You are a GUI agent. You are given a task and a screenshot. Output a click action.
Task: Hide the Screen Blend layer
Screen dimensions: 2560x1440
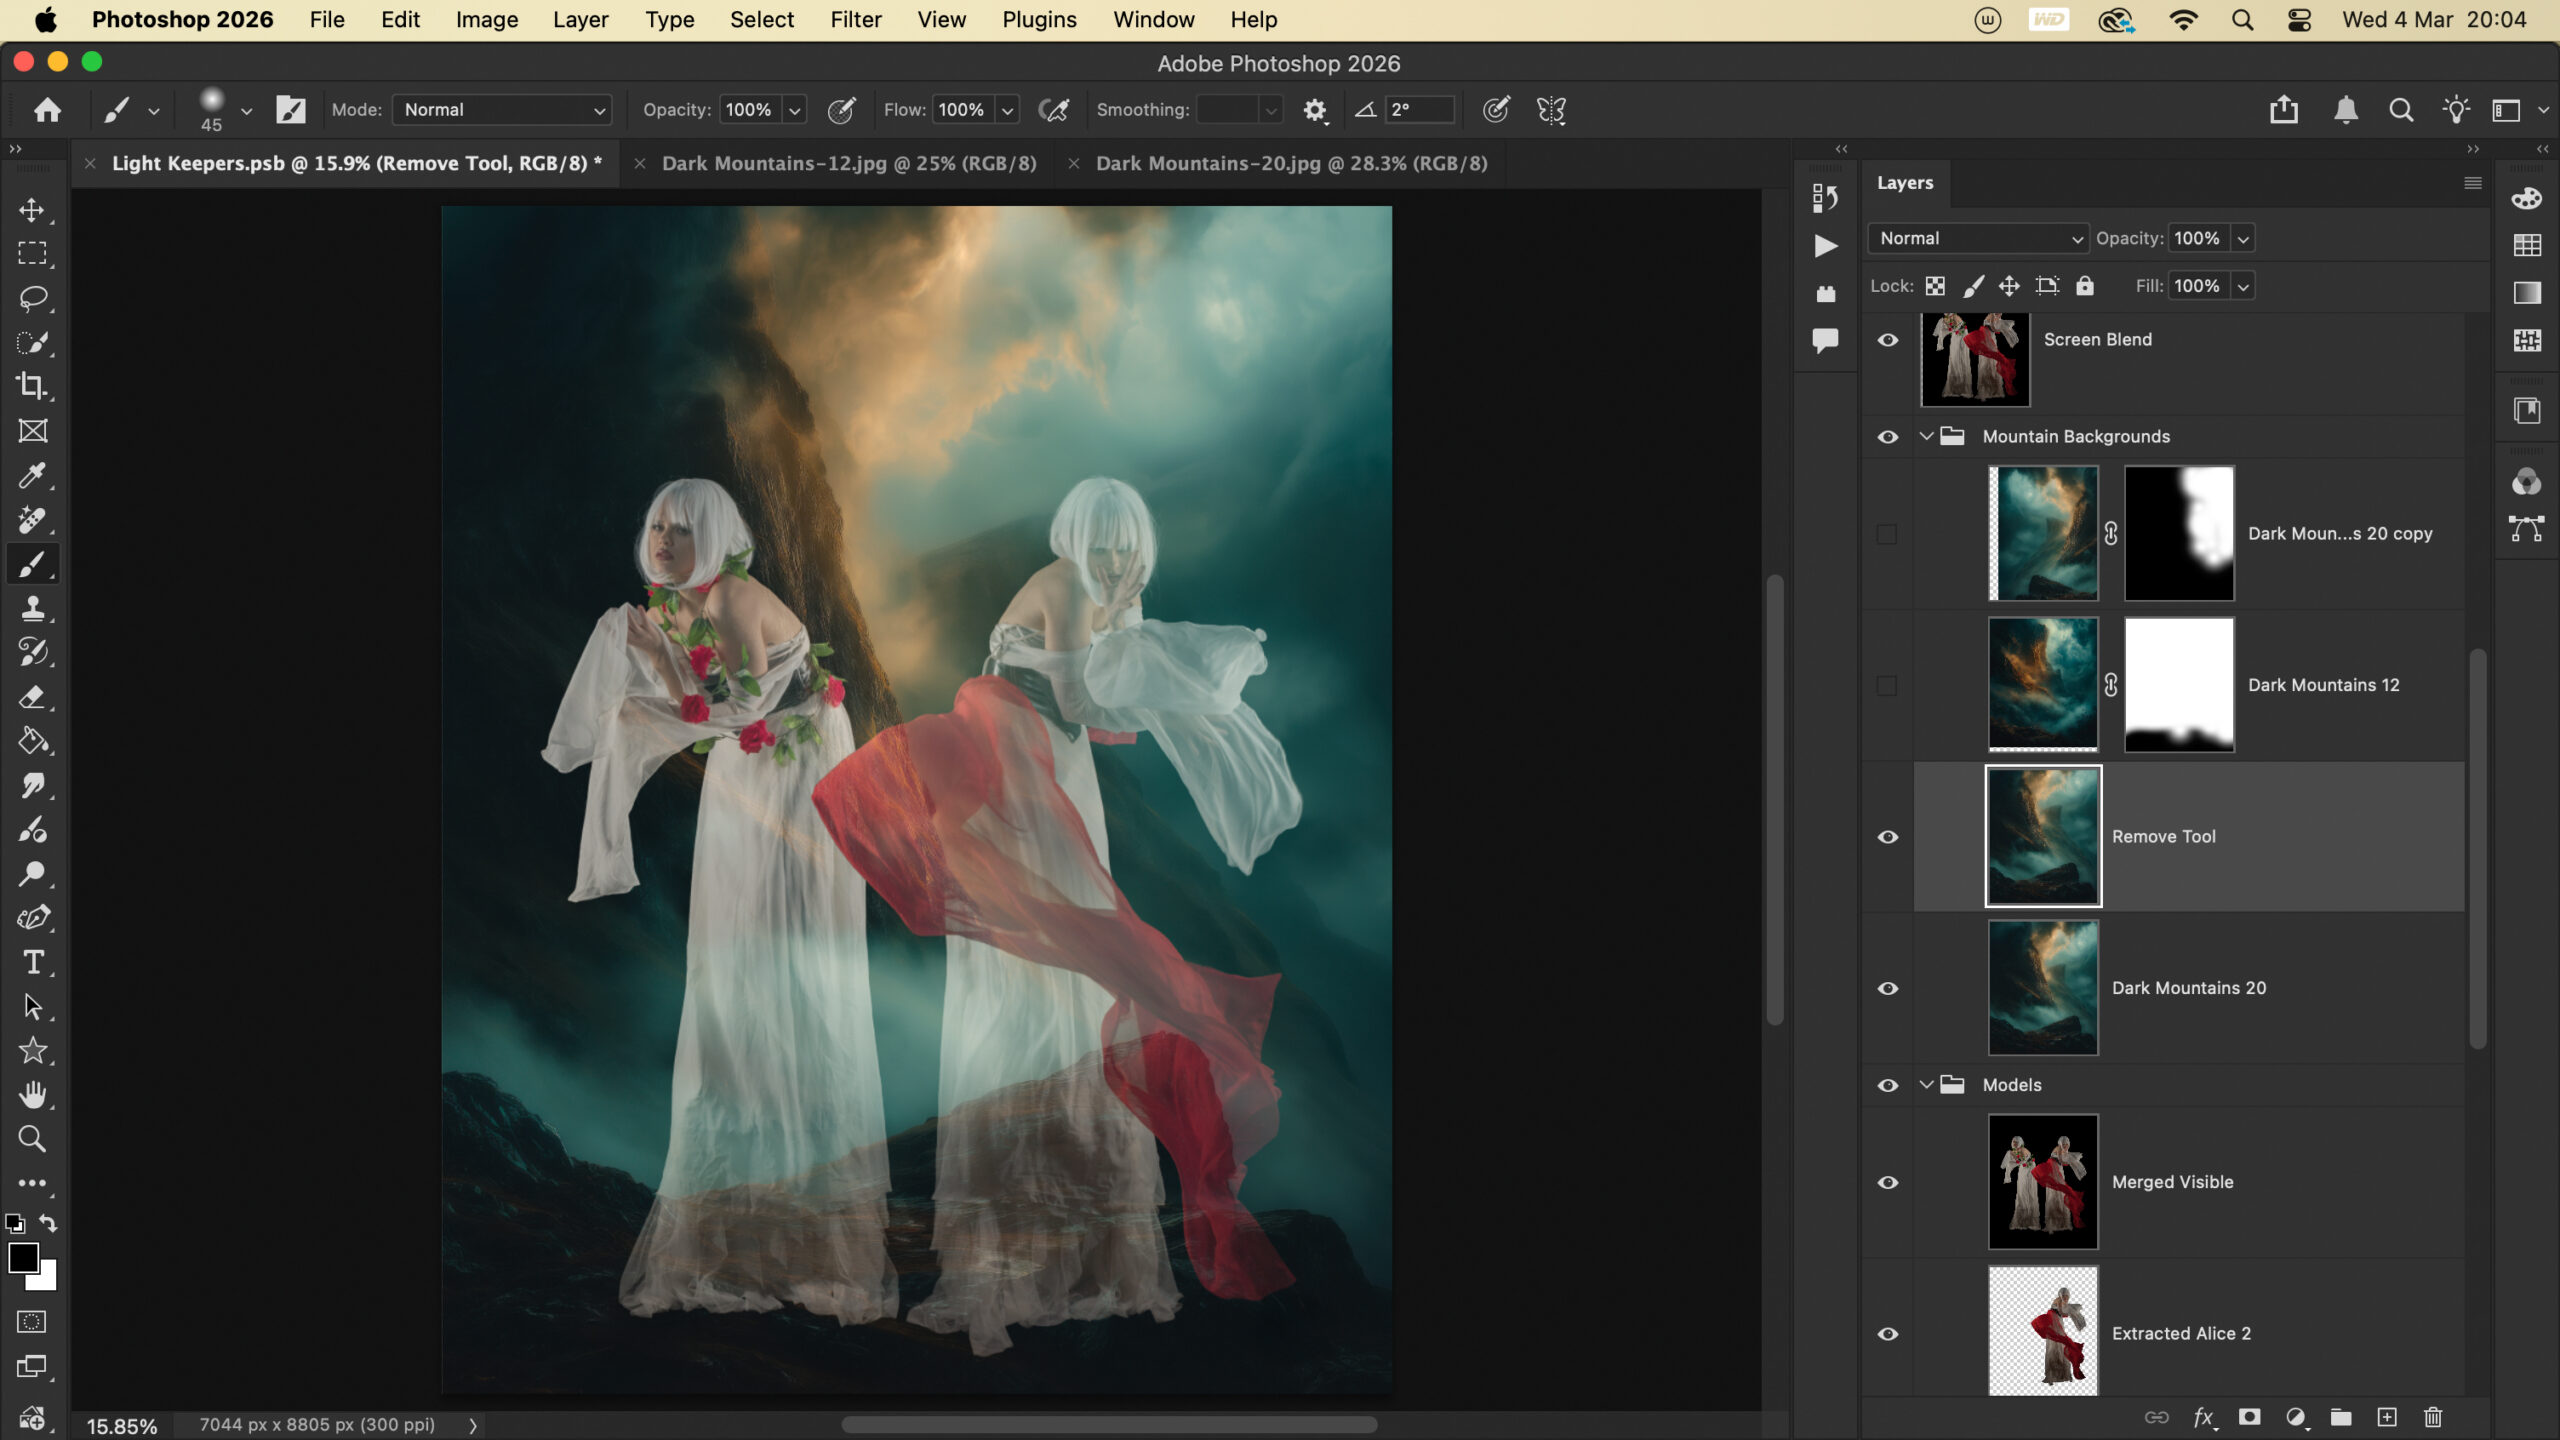coord(1887,340)
